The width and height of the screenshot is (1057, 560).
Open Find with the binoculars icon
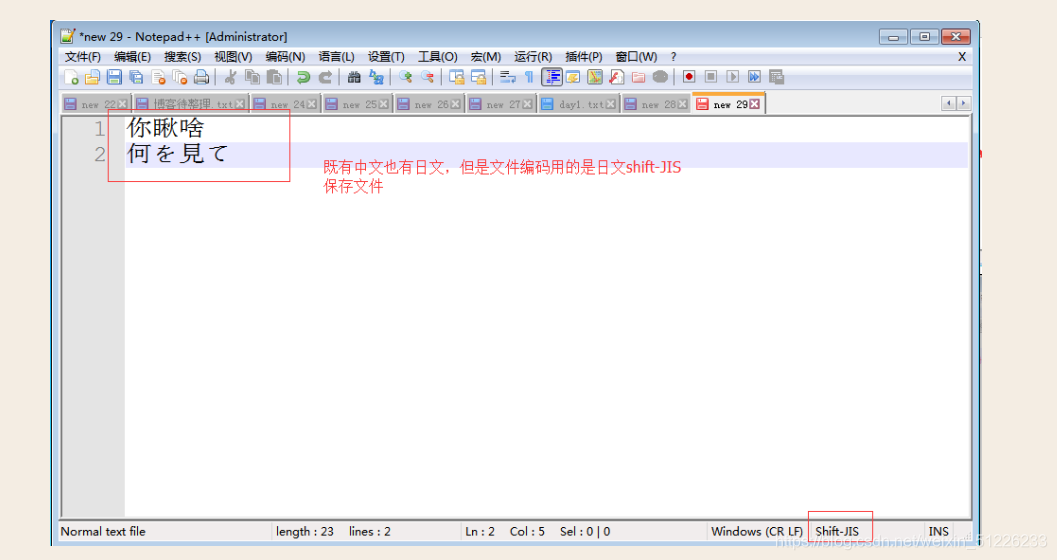click(x=354, y=77)
